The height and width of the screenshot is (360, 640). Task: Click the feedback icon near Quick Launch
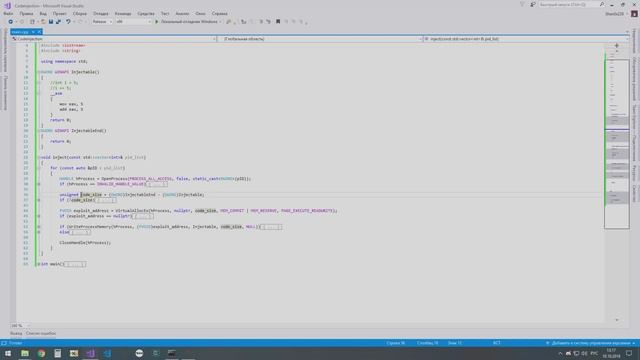pos(533,4)
